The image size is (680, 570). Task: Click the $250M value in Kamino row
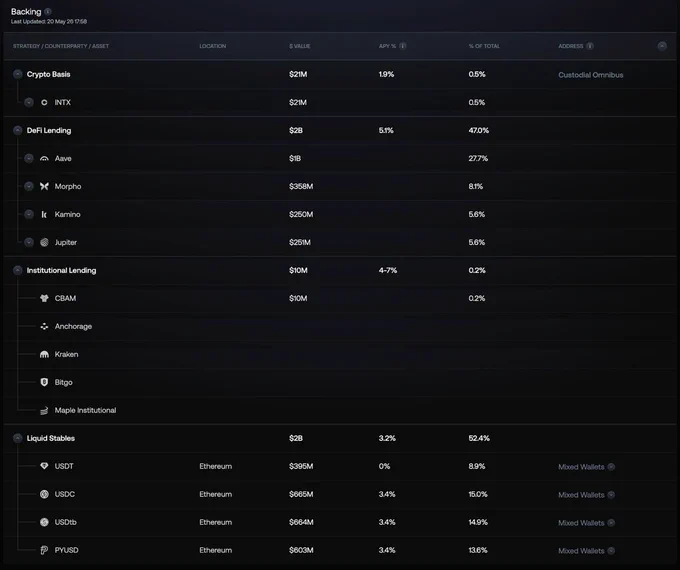coord(301,214)
